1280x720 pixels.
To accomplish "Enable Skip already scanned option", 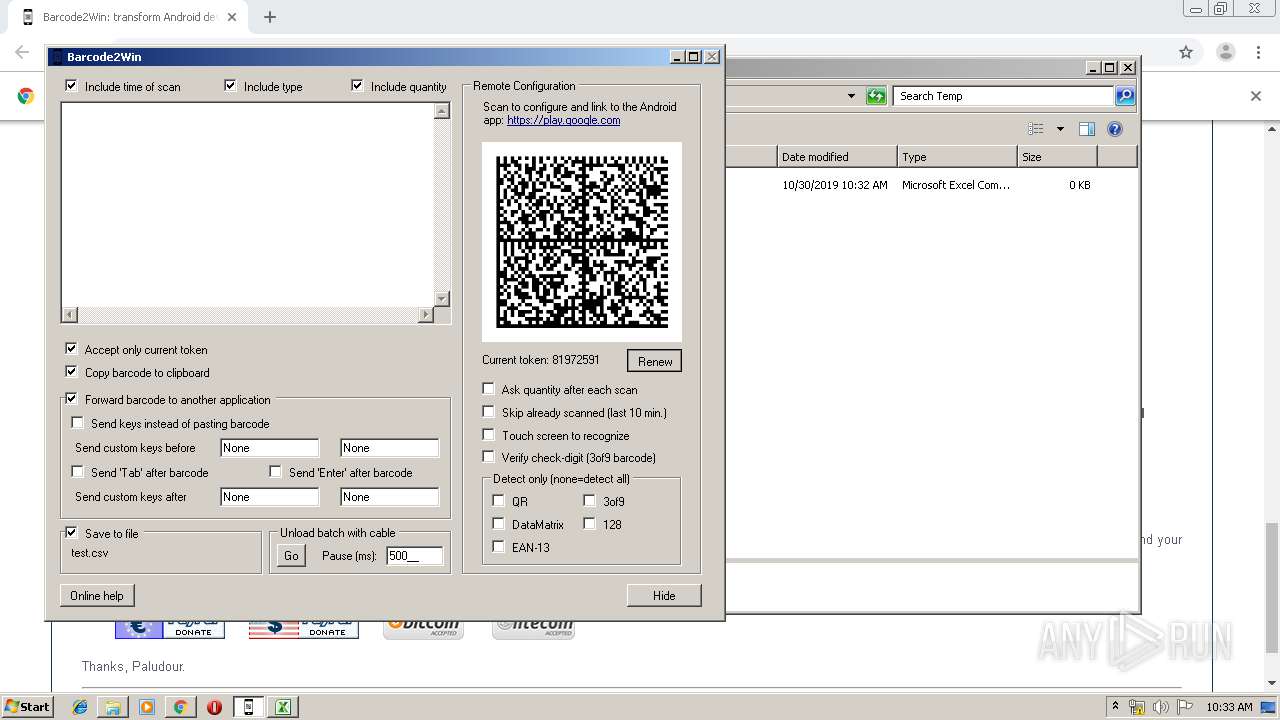I will pos(488,412).
